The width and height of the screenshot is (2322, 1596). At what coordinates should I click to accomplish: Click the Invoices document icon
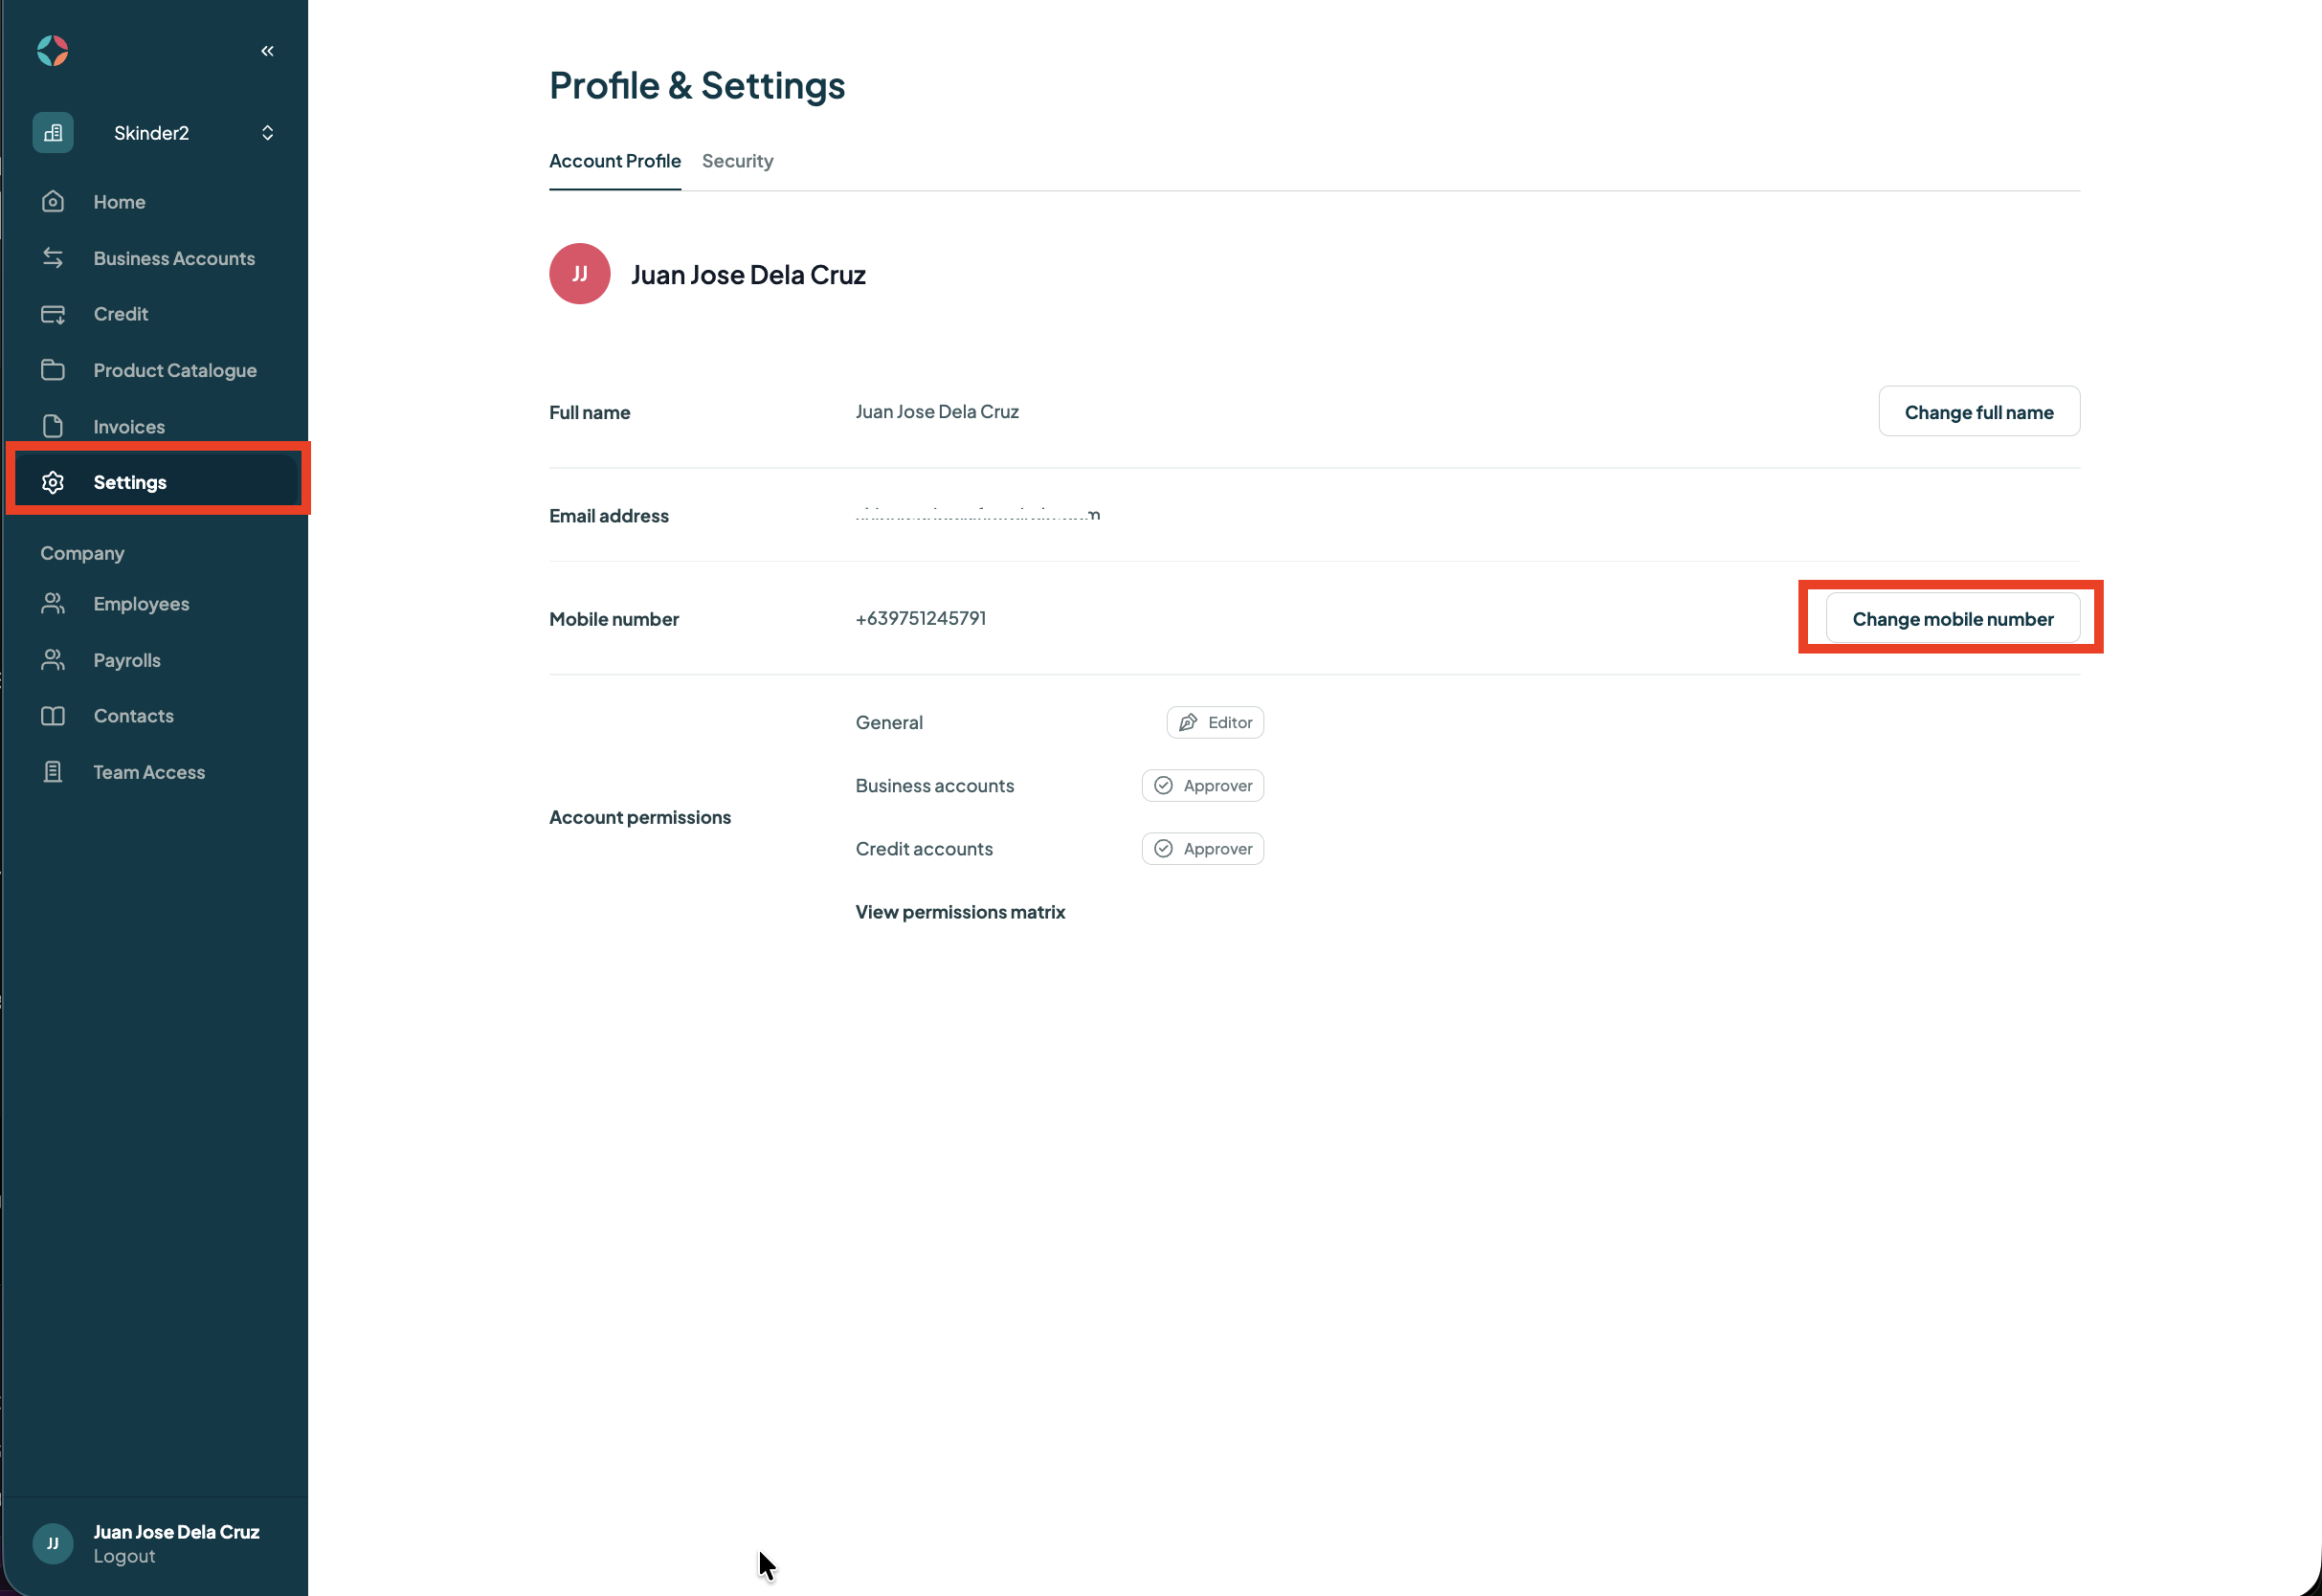click(53, 426)
